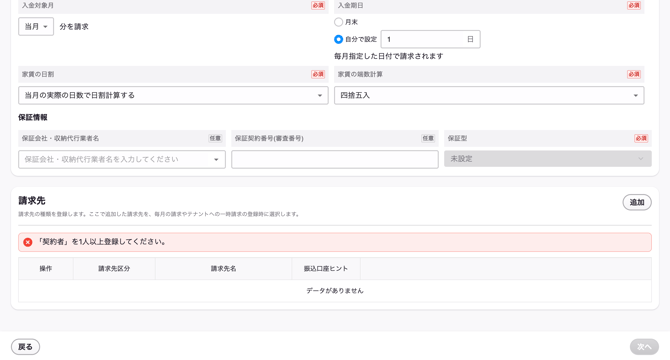Open the 当月 payment month dropdown
Viewport: 670px width, 360px height.
[36, 26]
